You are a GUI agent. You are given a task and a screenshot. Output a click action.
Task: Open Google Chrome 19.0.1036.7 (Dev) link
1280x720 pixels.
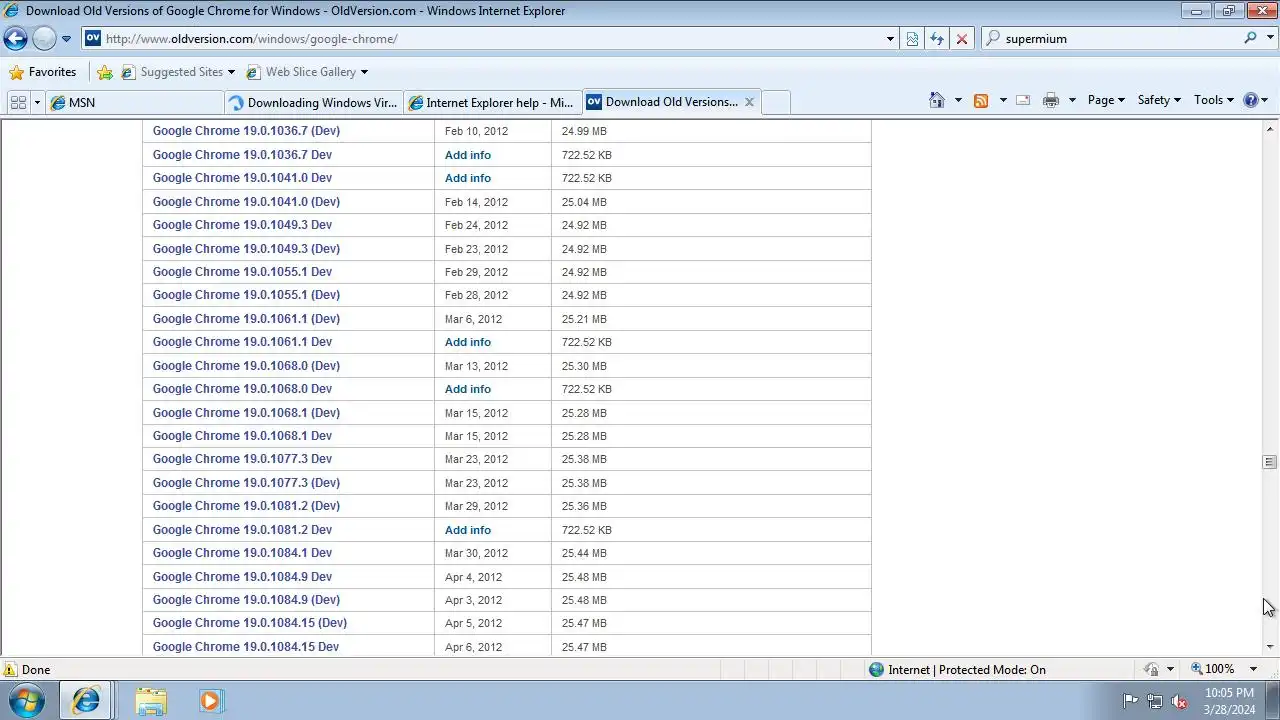tap(246, 131)
